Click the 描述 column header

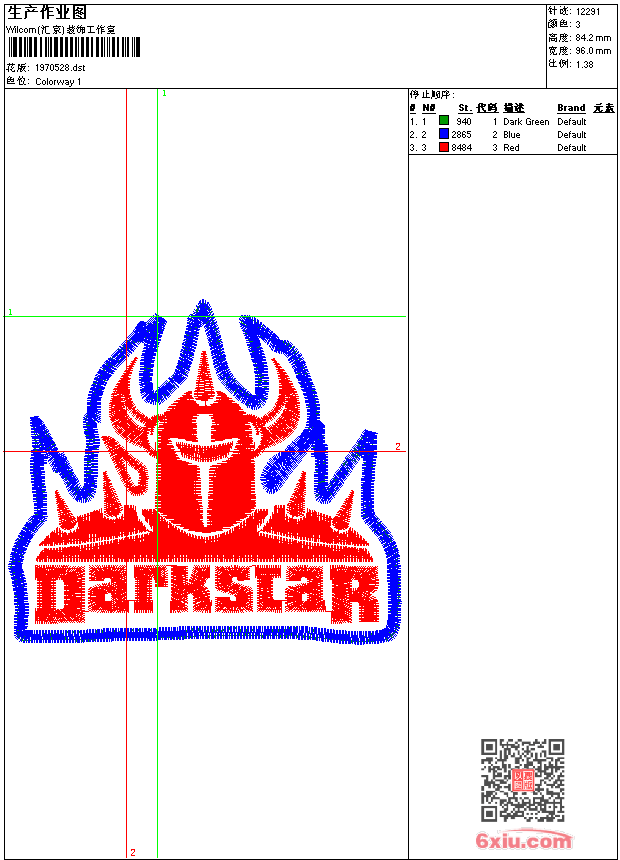(513, 108)
